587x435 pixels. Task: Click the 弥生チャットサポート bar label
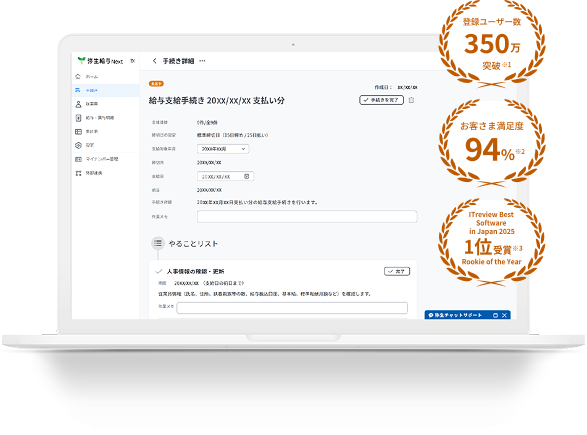point(458,315)
